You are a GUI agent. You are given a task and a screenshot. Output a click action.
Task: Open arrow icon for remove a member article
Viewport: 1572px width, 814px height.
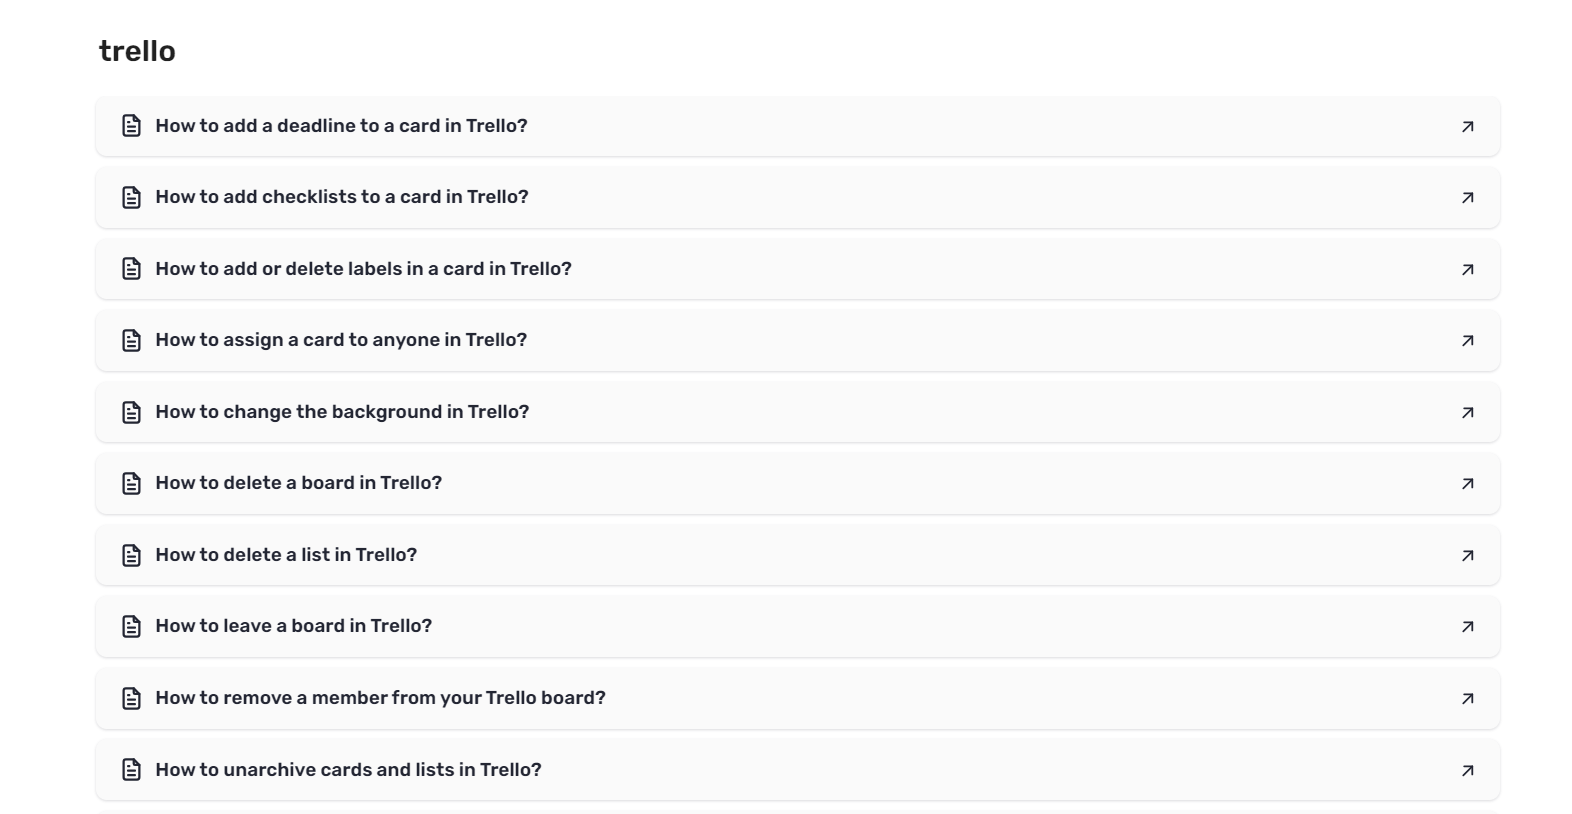(1467, 698)
